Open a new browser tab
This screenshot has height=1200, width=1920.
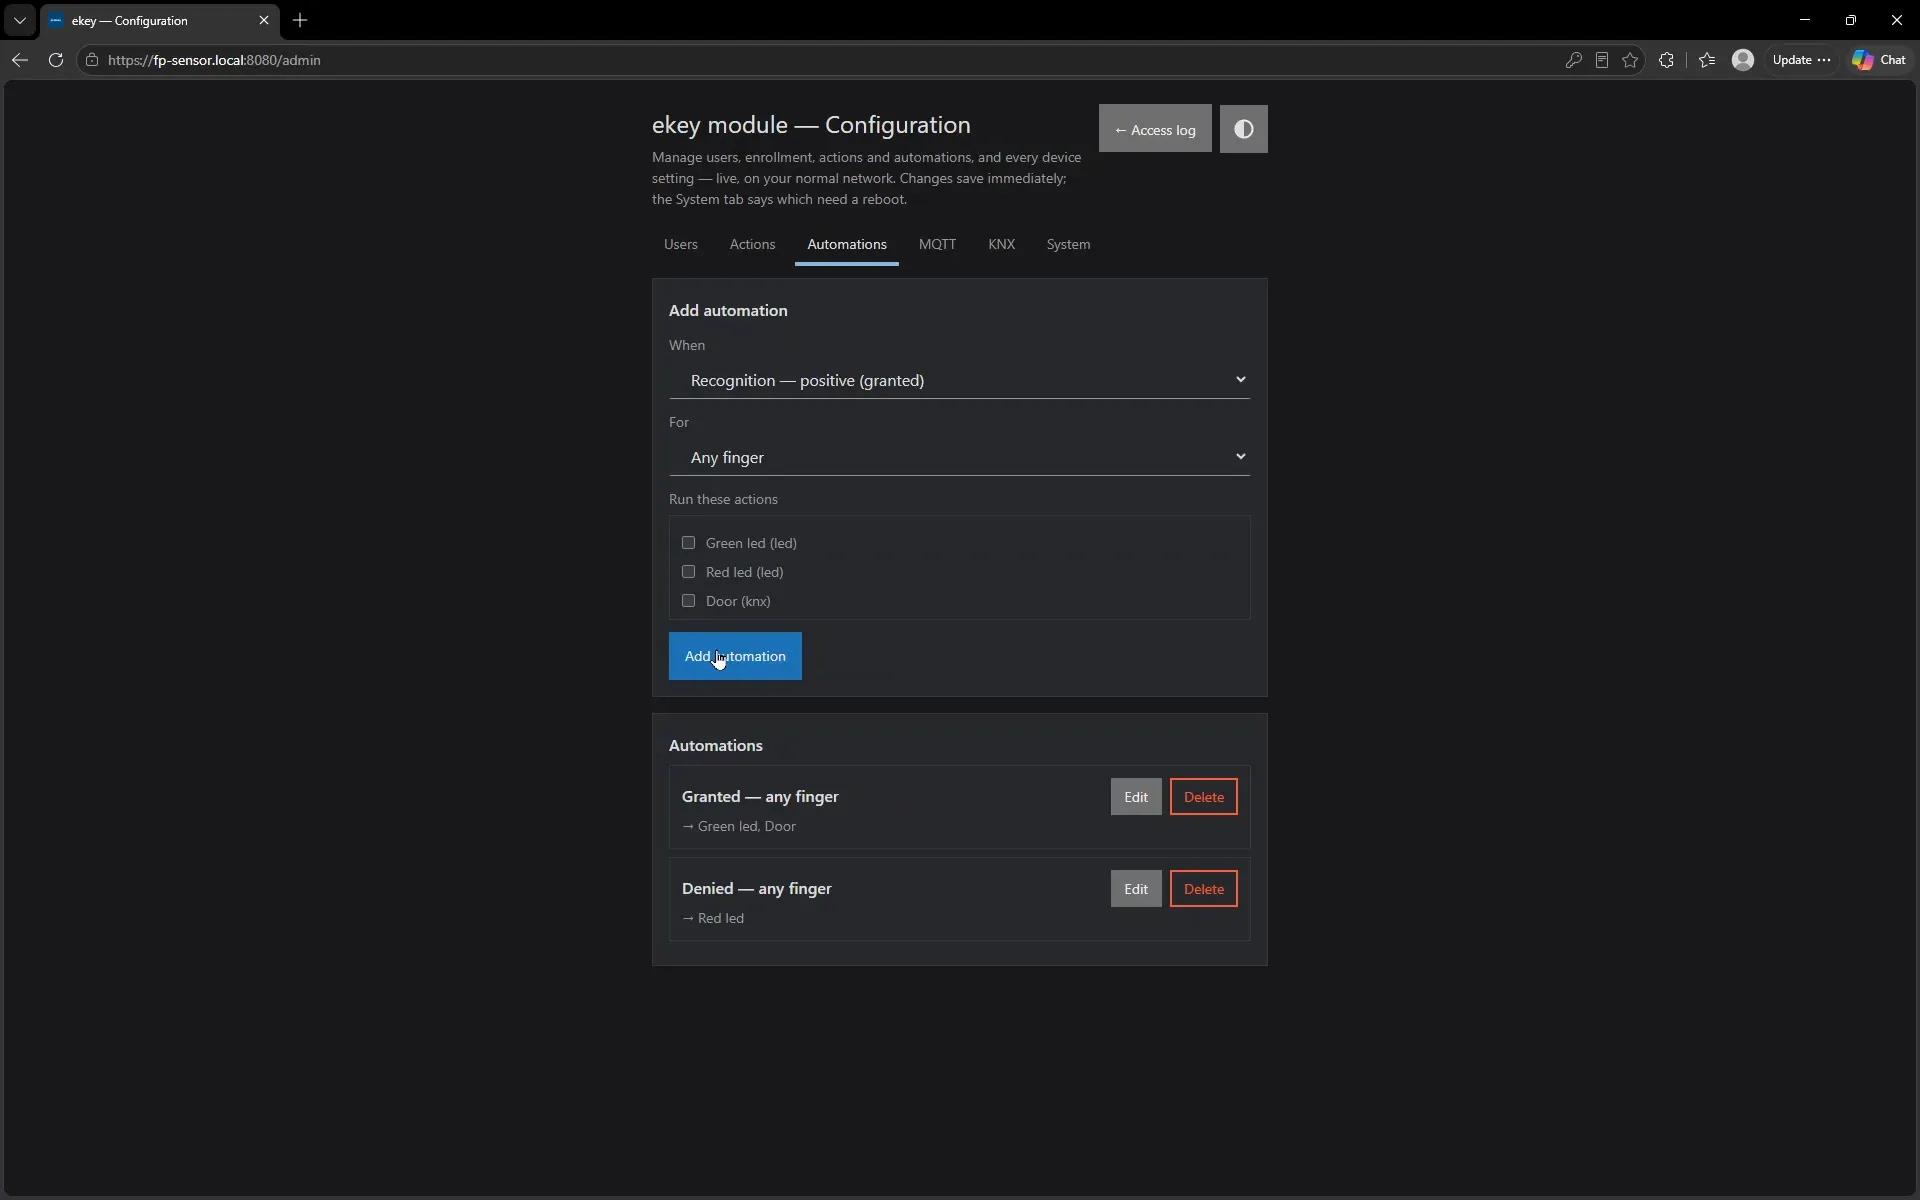click(x=300, y=20)
